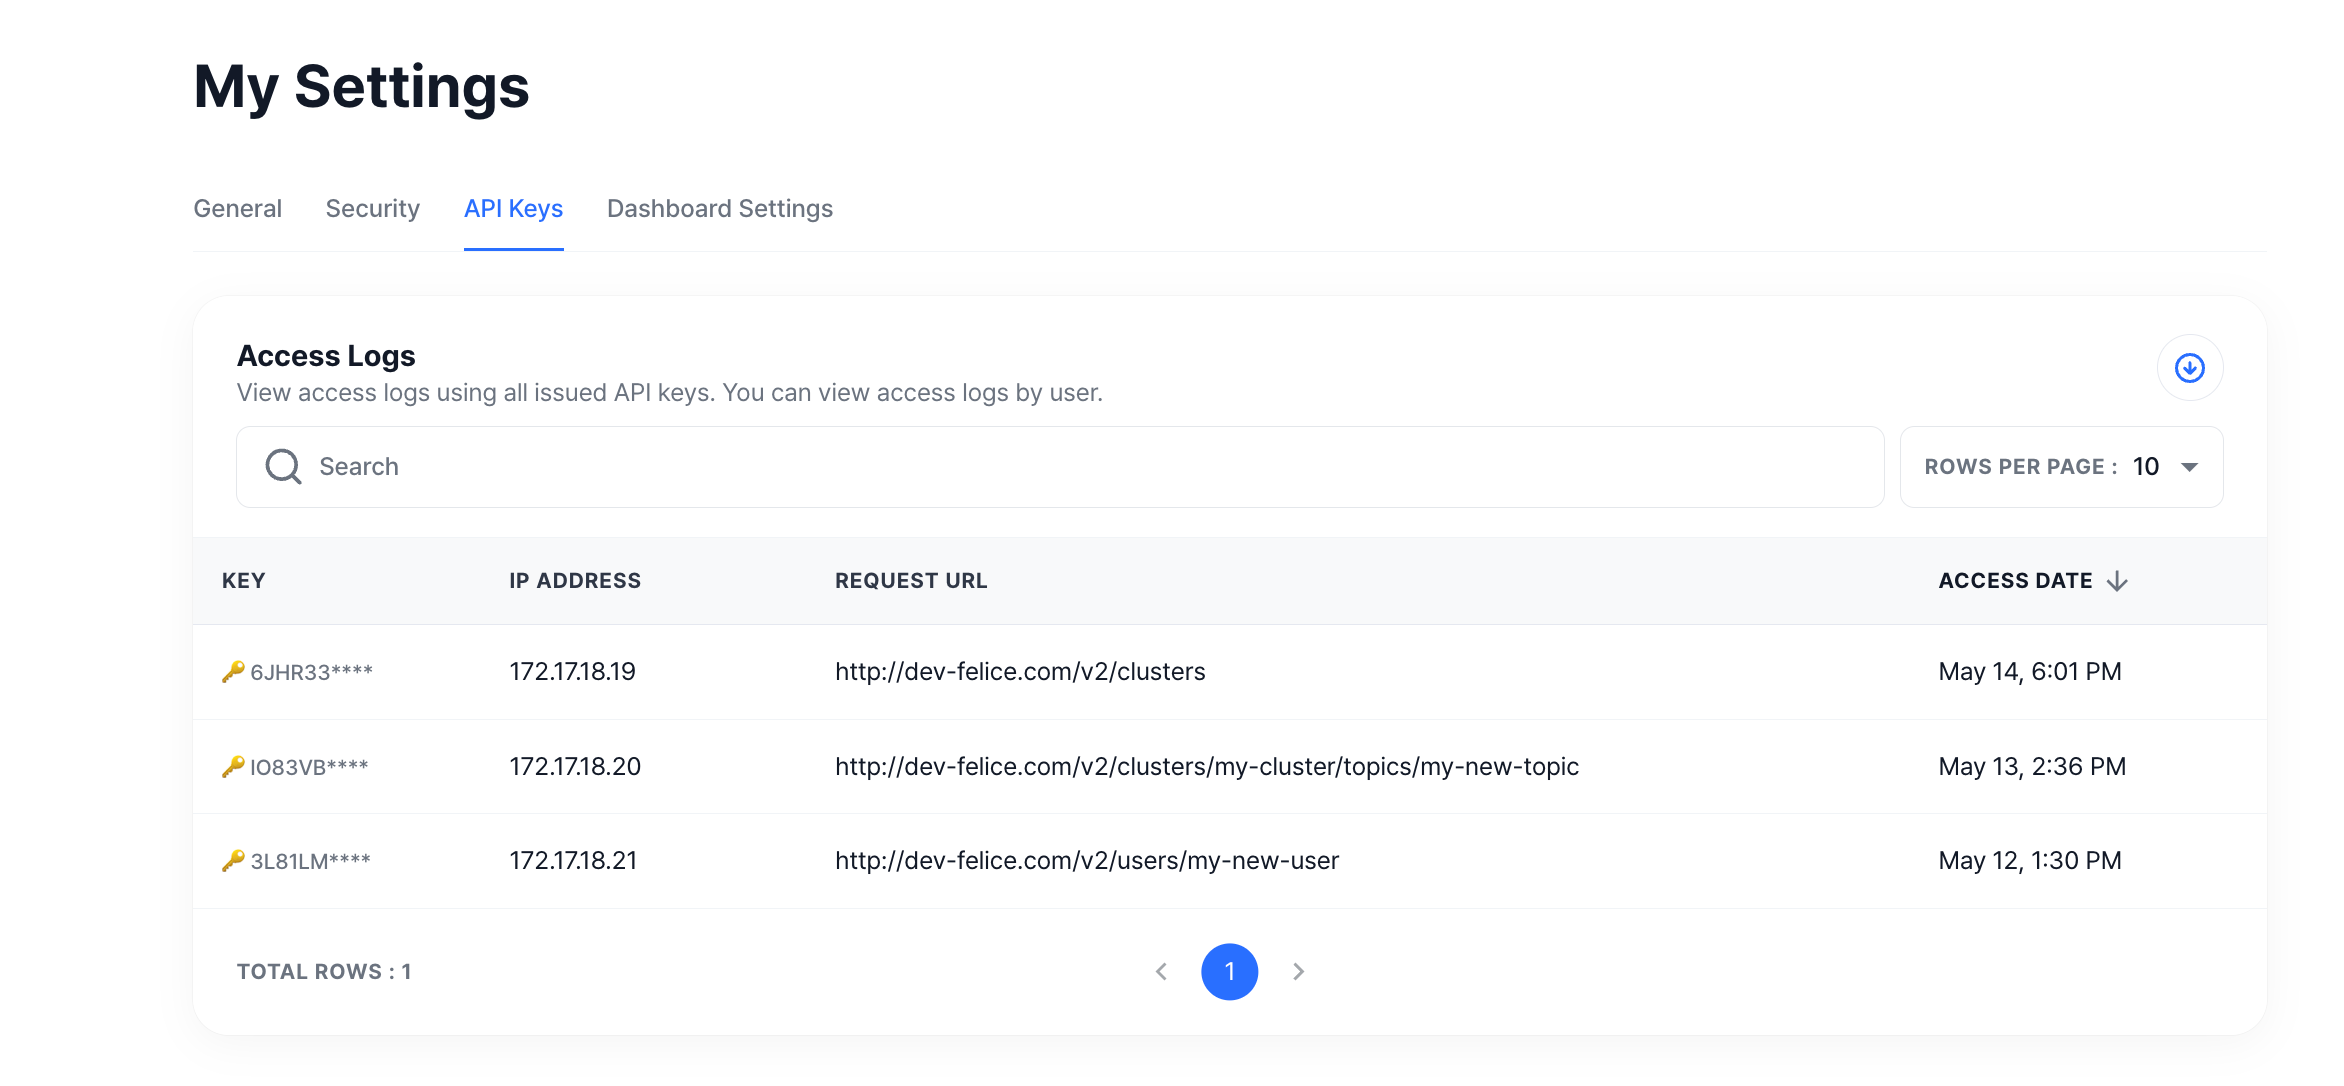The width and height of the screenshot is (2344, 1086).
Task: Click the Request URL column header
Action: (x=911, y=581)
